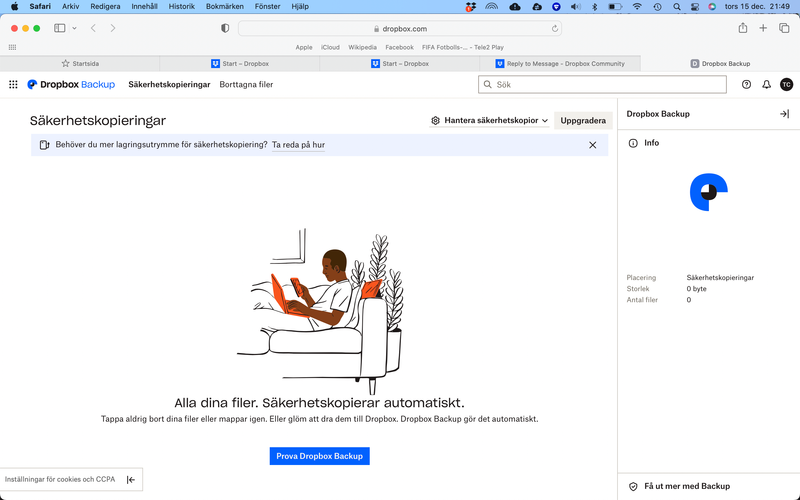Show Safari tab overview
800x500 pixels.
coord(784,28)
